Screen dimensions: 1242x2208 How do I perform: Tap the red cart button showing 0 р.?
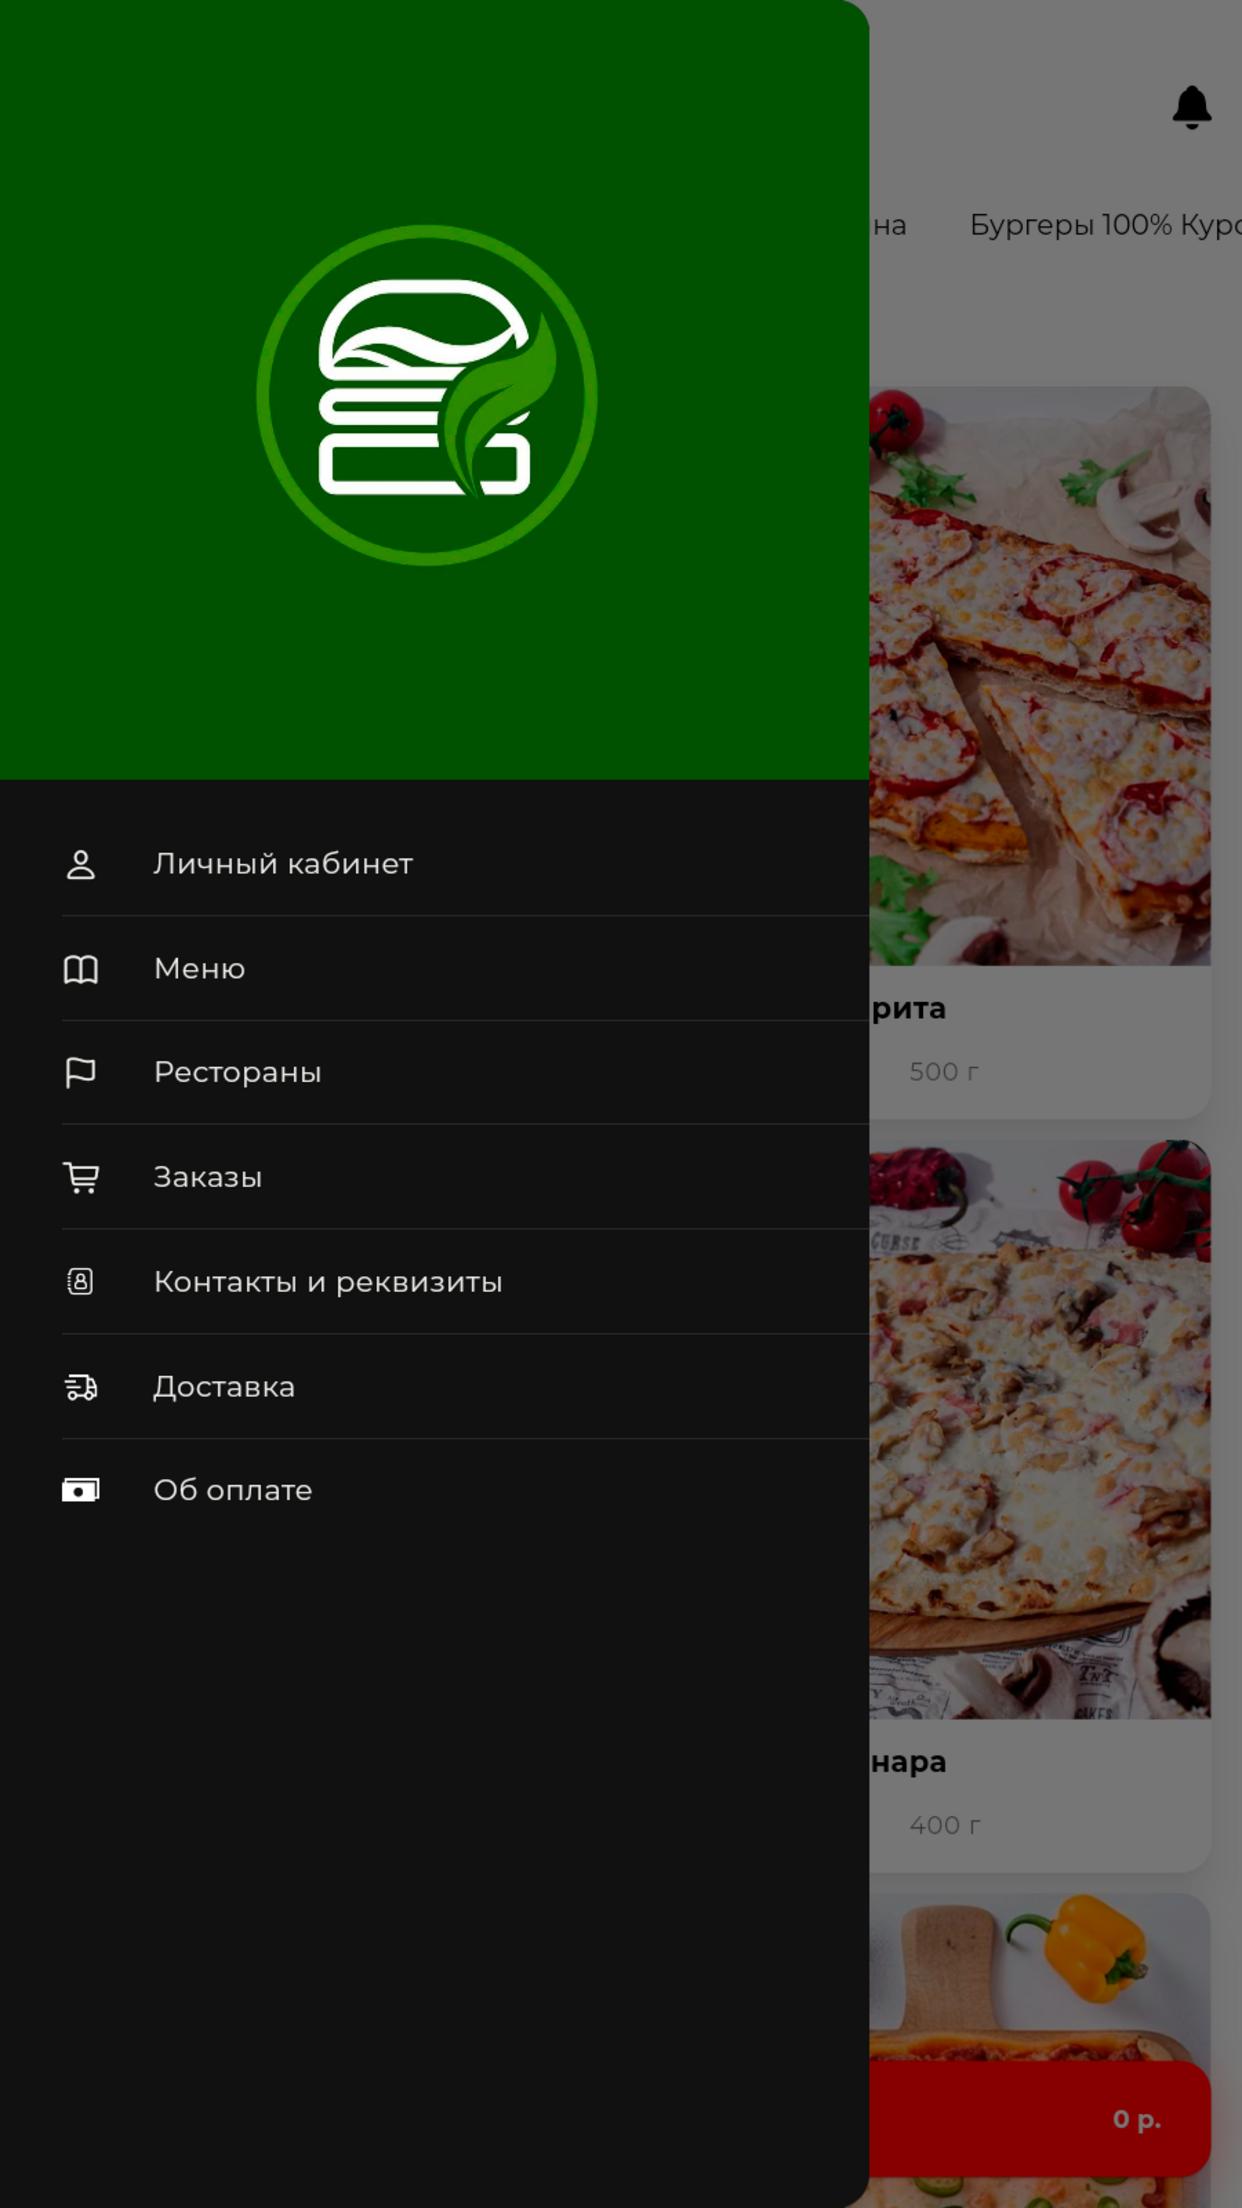pos(1040,2118)
